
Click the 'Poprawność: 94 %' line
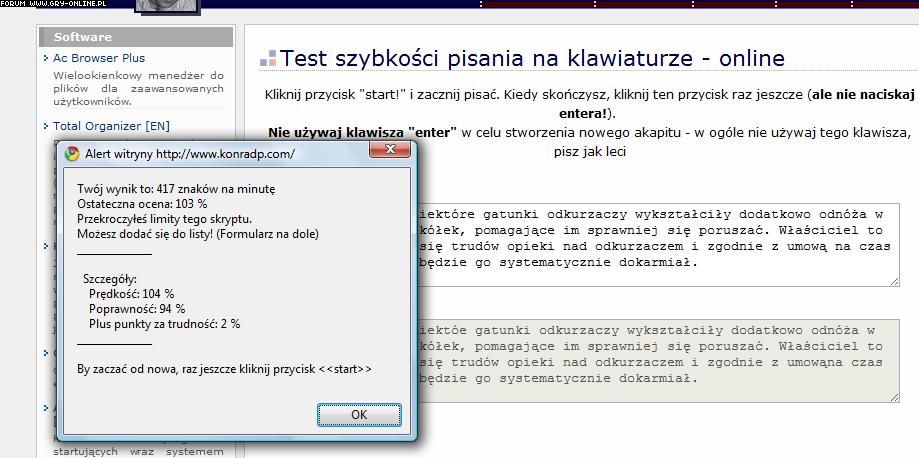point(137,308)
